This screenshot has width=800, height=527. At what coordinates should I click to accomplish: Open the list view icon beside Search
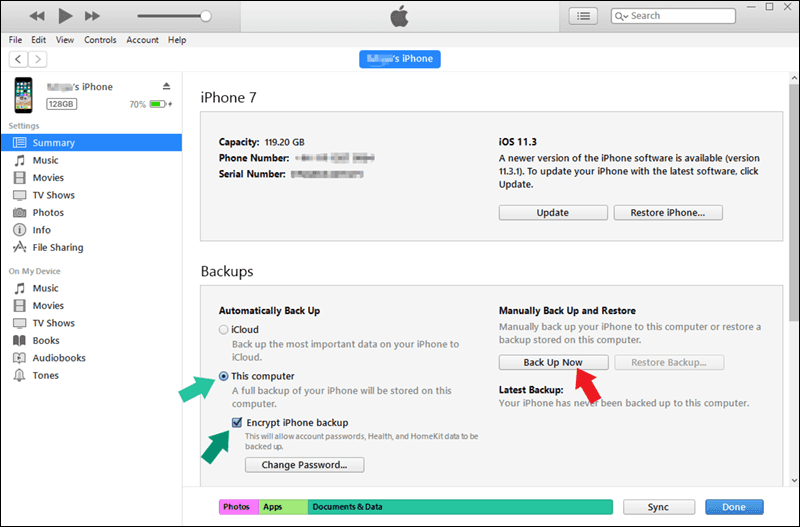[x=583, y=16]
